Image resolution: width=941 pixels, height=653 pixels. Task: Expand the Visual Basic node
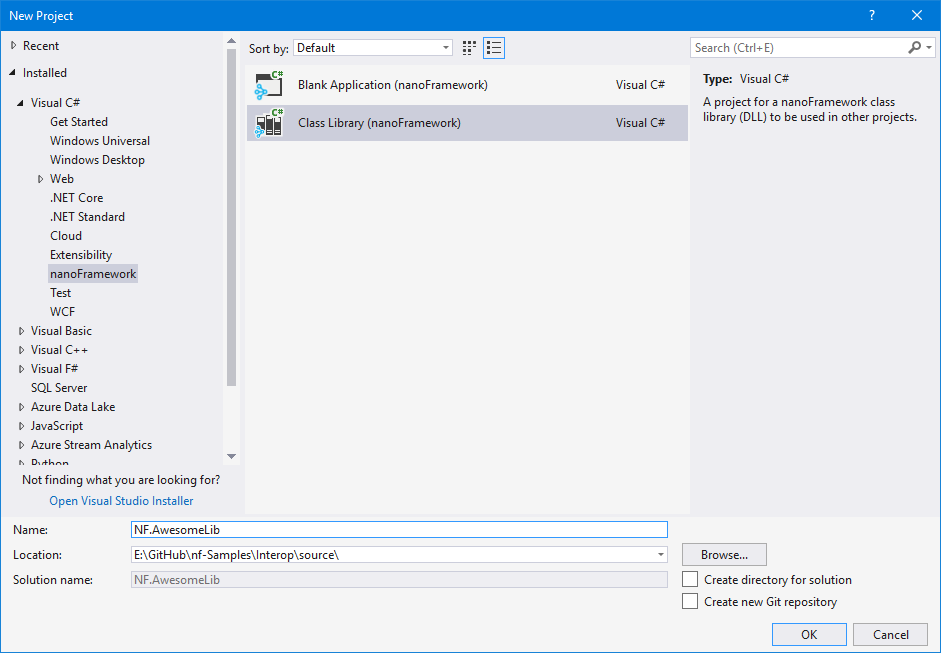(x=22, y=331)
